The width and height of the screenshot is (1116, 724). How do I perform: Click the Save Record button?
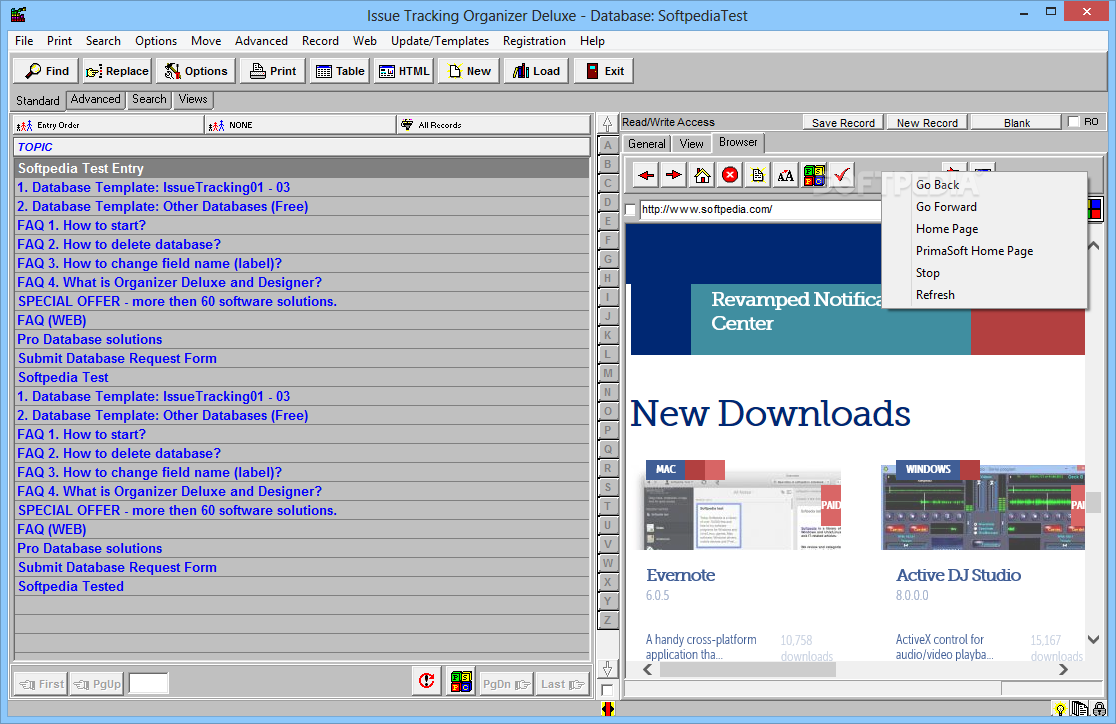pyautogui.click(x=843, y=122)
